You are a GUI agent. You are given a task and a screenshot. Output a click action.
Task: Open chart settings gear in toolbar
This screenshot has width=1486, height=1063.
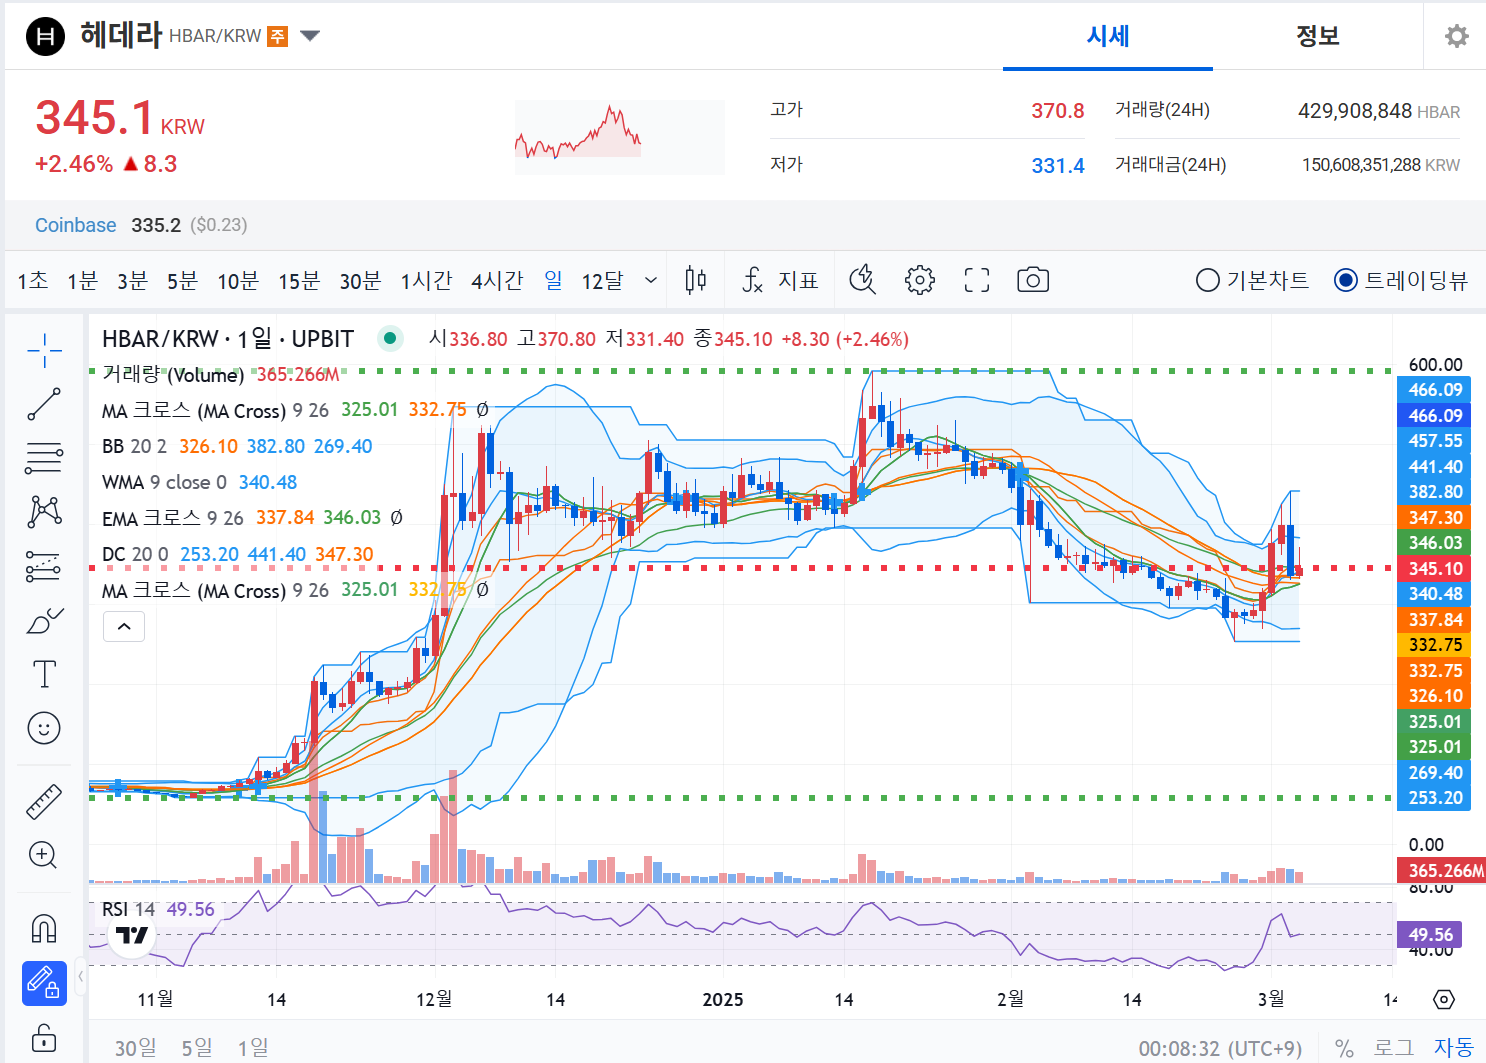click(x=919, y=280)
